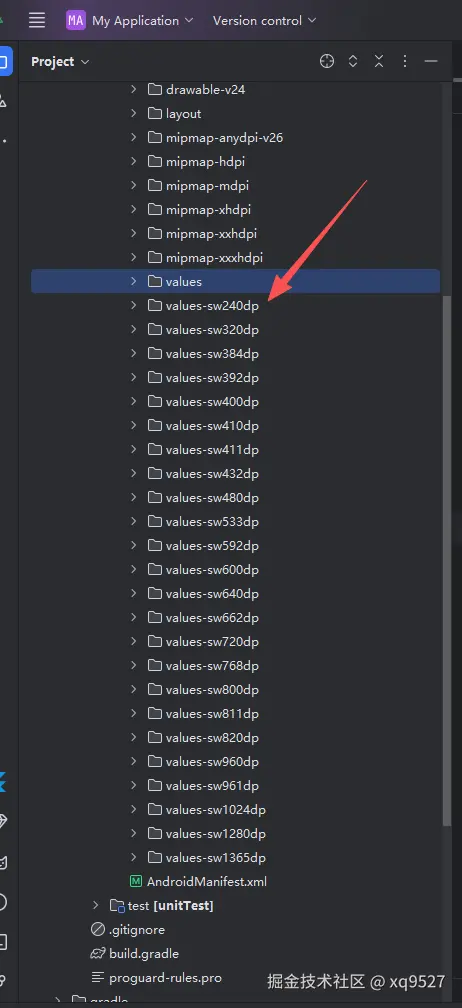The height and width of the screenshot is (1008, 462).
Task: Expand the values-sw240dp folder
Action: pyautogui.click(x=134, y=305)
